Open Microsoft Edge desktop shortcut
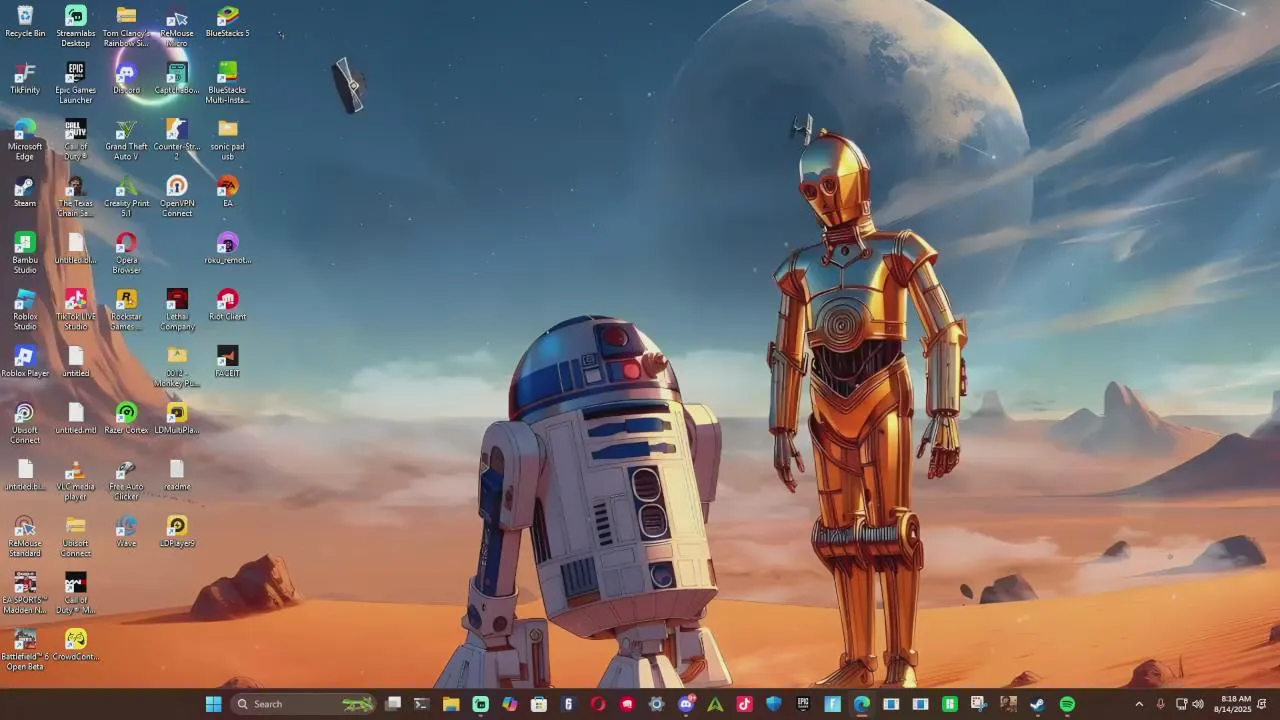Viewport: 1280px width, 720px height. [x=25, y=140]
